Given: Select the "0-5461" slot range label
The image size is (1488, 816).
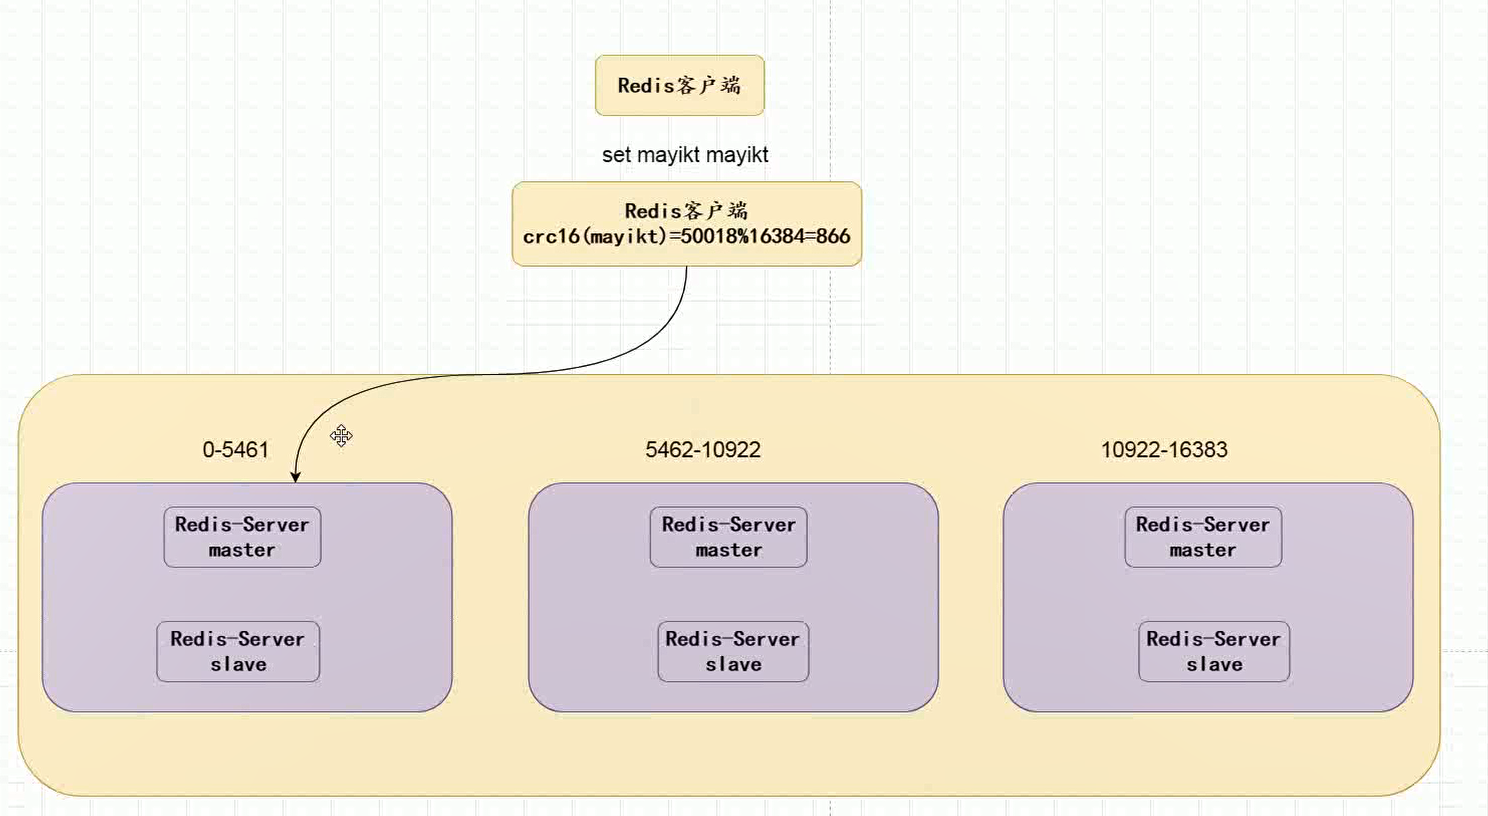Looking at the screenshot, I should pos(235,450).
